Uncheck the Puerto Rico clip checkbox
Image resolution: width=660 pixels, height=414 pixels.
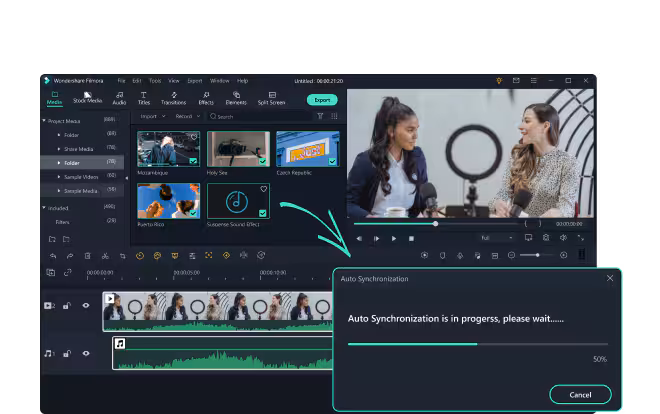193,213
